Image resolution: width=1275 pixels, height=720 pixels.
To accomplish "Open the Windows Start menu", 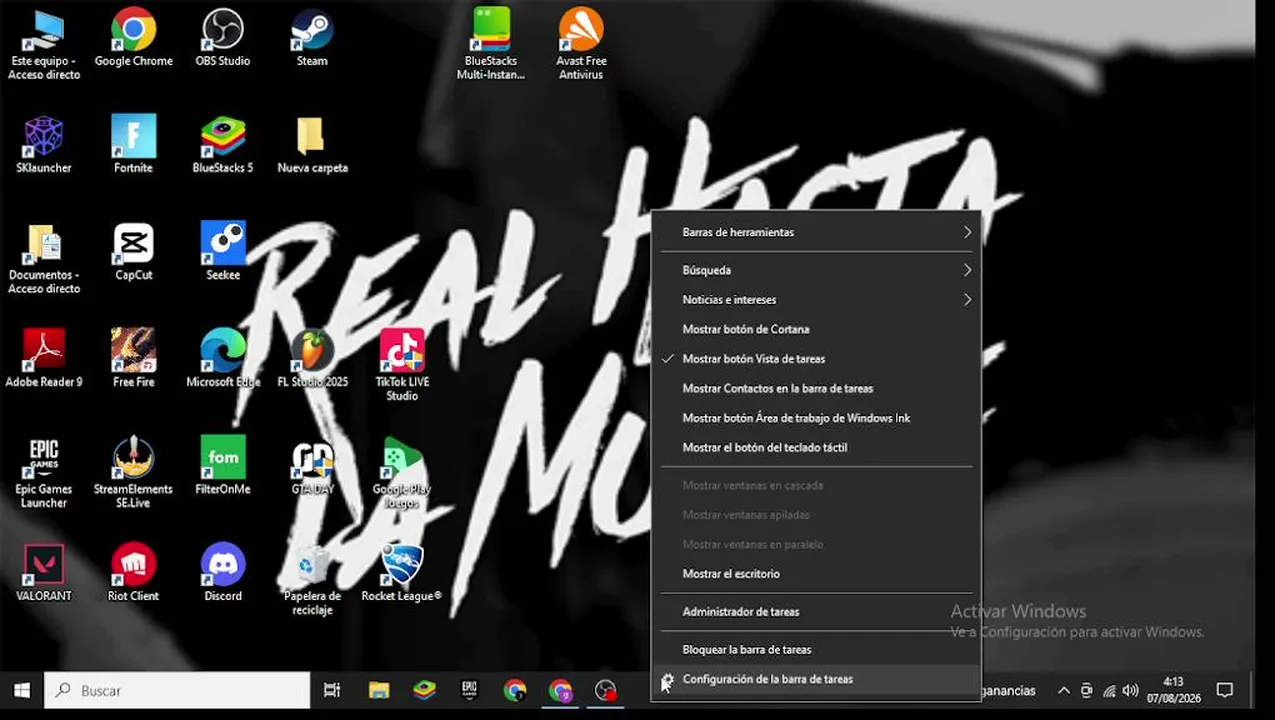I will (21, 691).
